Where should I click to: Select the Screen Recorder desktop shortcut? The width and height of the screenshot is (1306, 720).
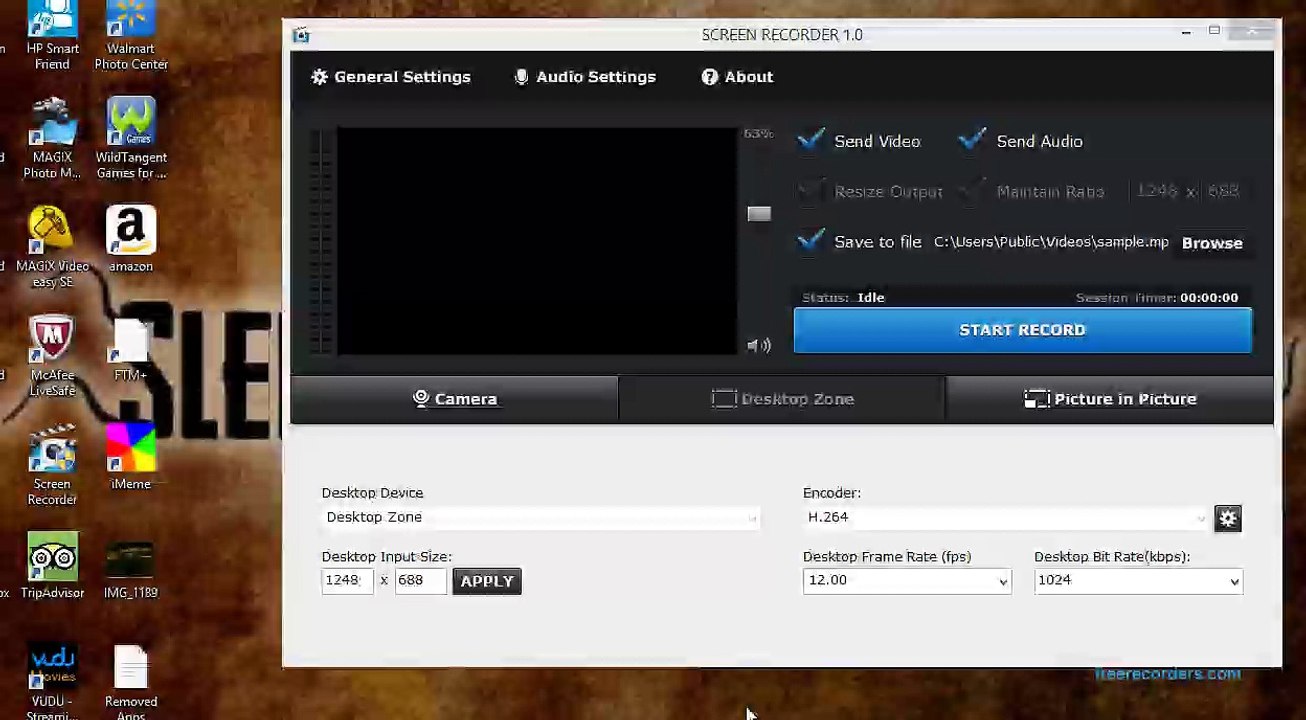coord(52,465)
